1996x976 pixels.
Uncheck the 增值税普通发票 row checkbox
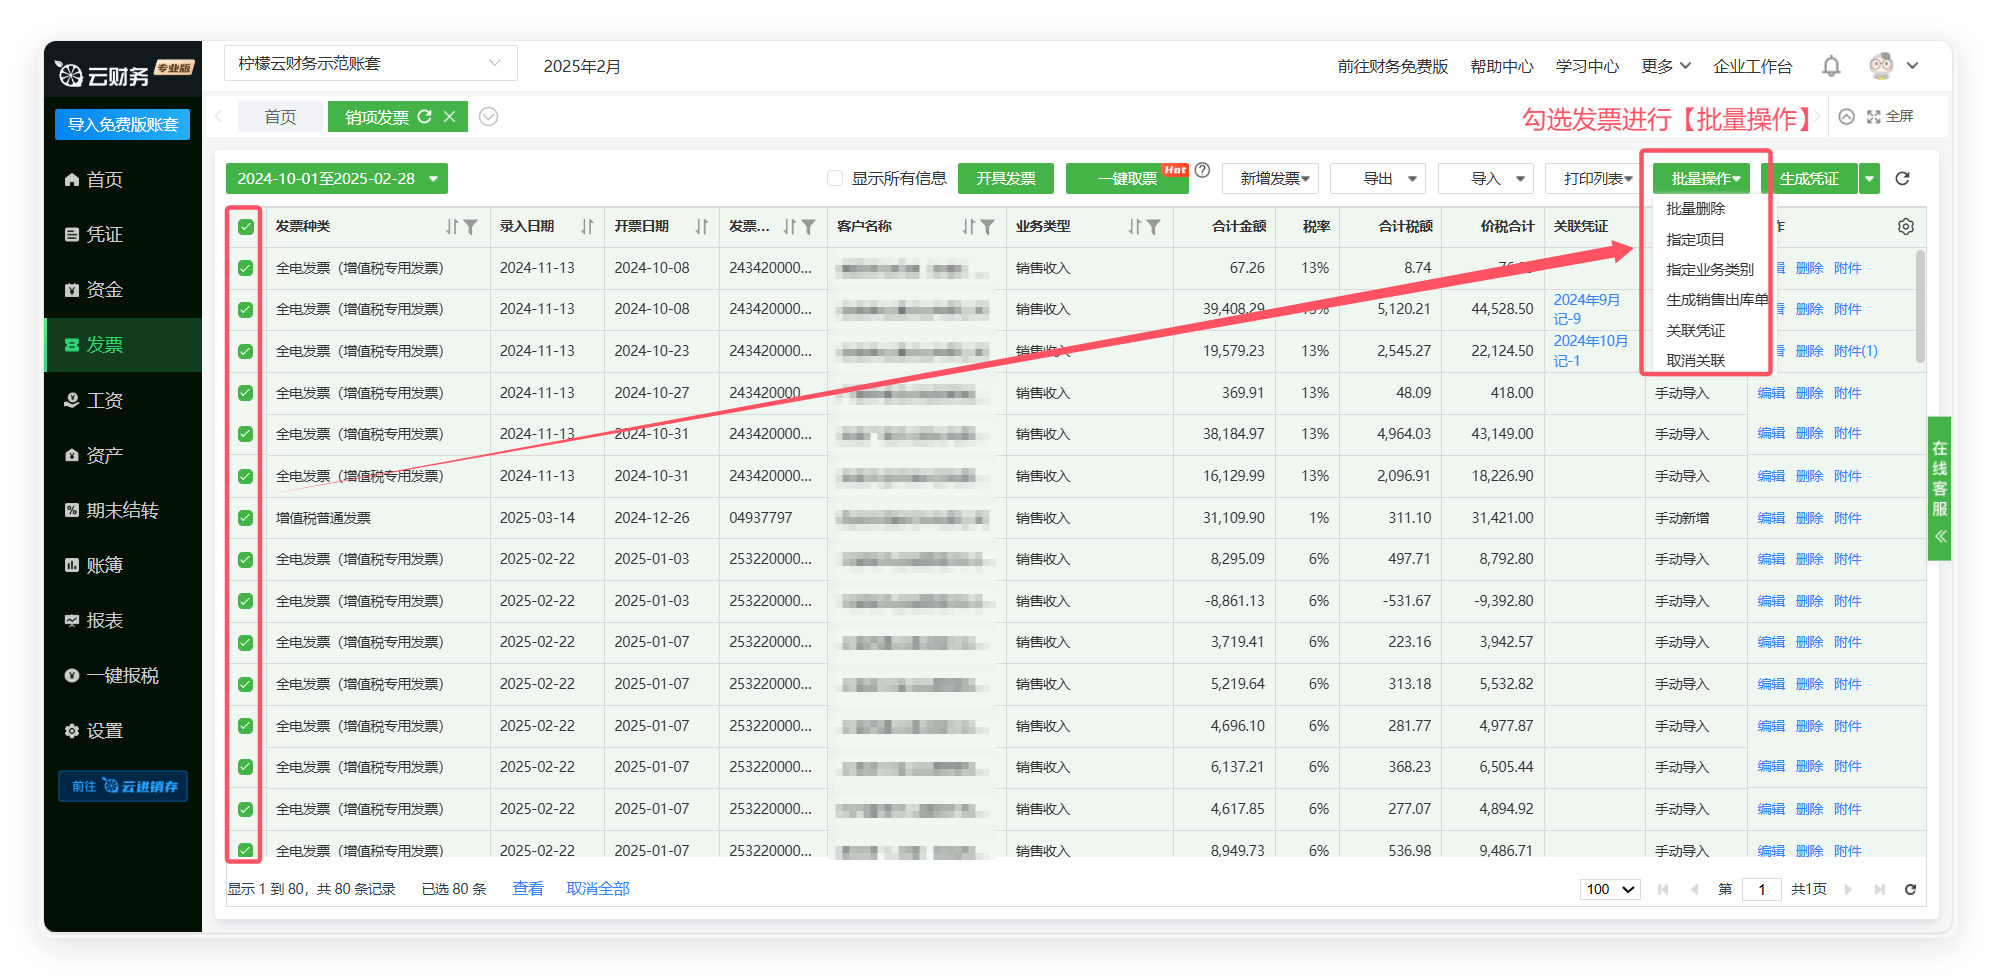click(246, 518)
